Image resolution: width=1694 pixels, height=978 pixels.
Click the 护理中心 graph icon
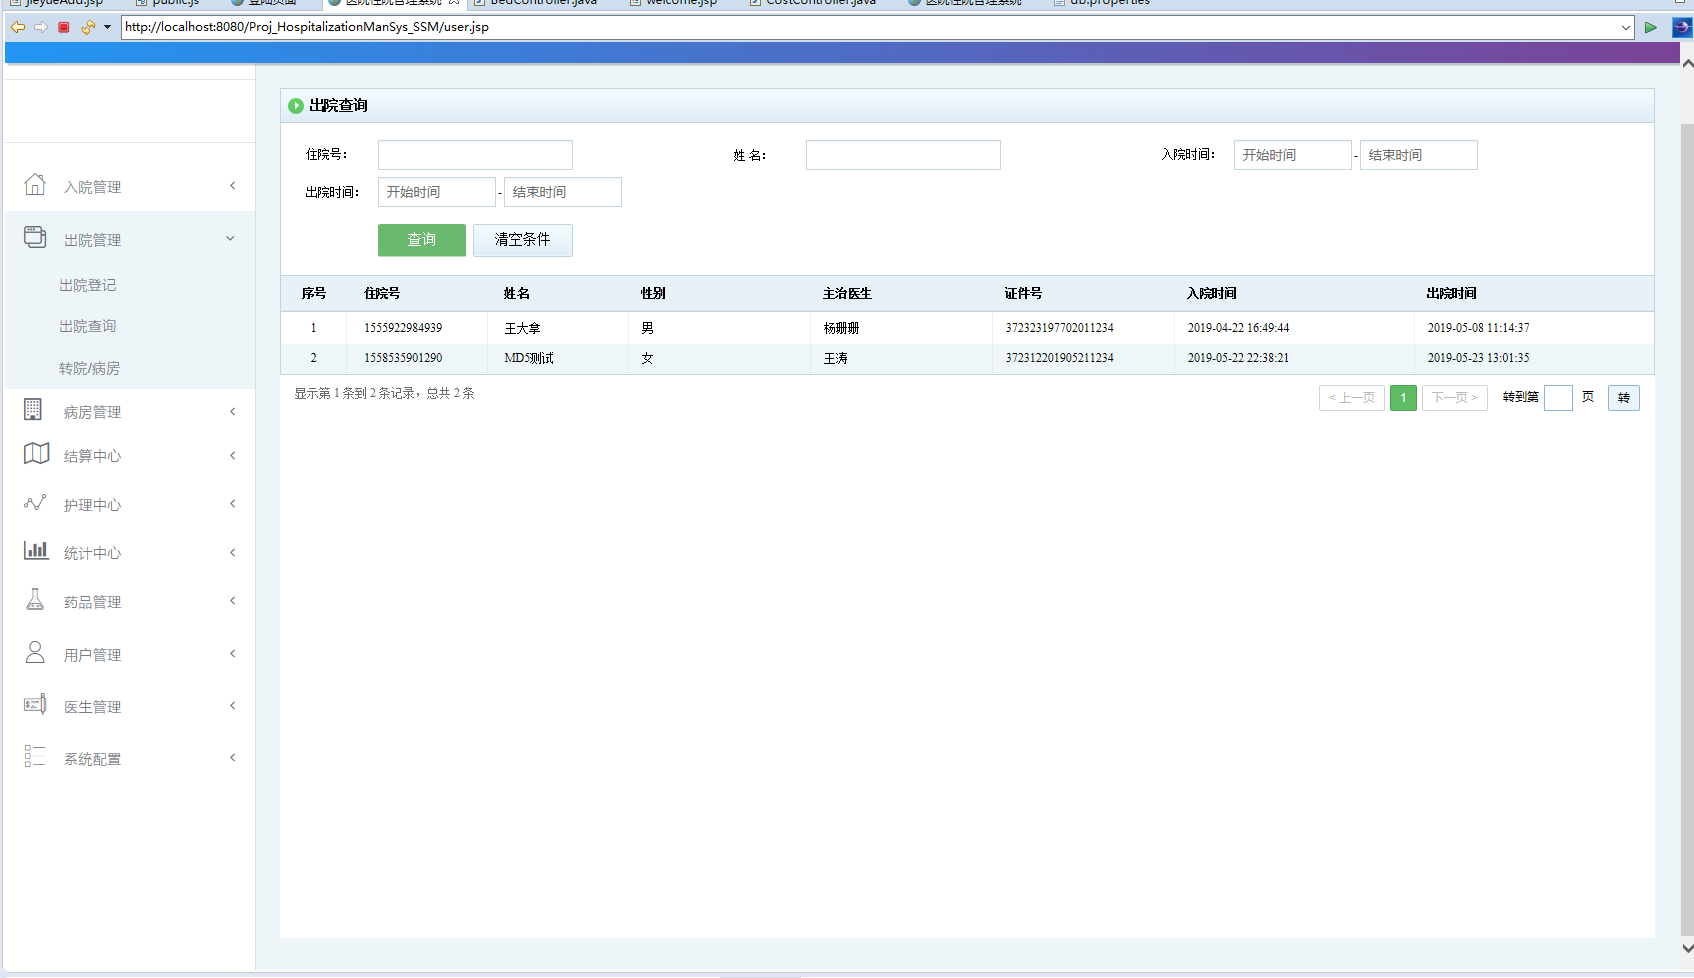(x=35, y=503)
